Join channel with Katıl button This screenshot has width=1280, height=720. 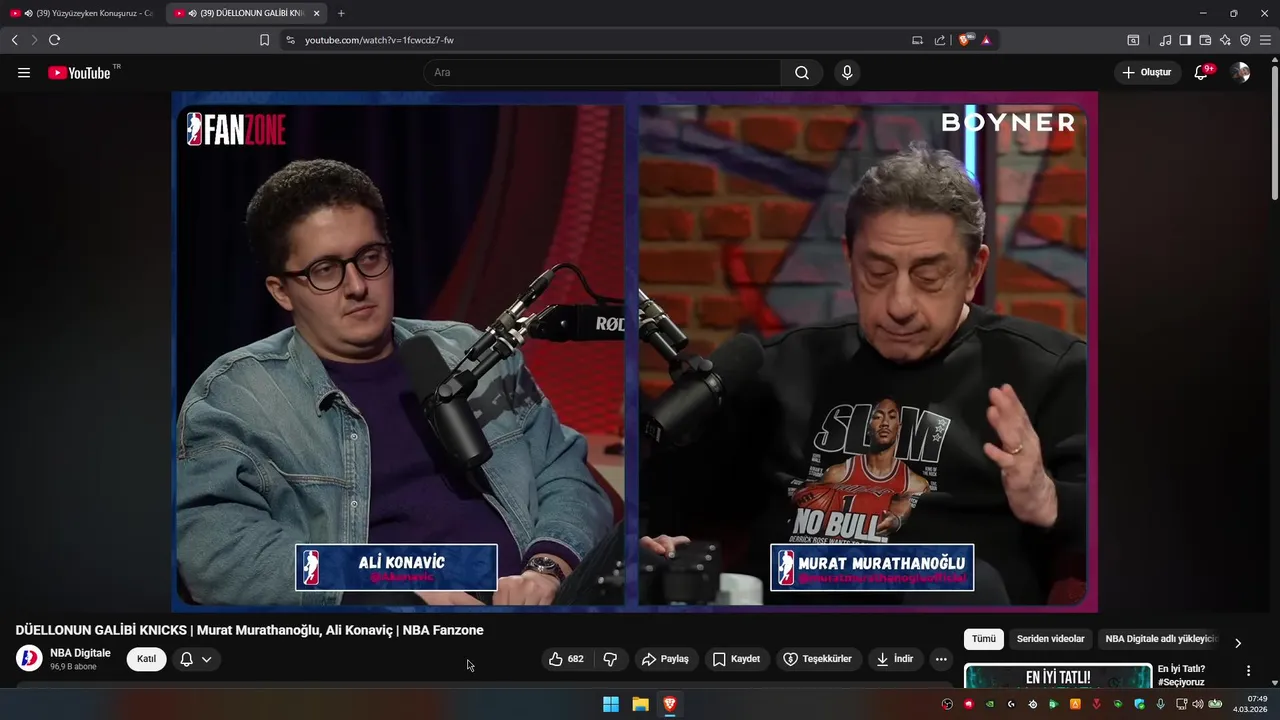click(146, 659)
